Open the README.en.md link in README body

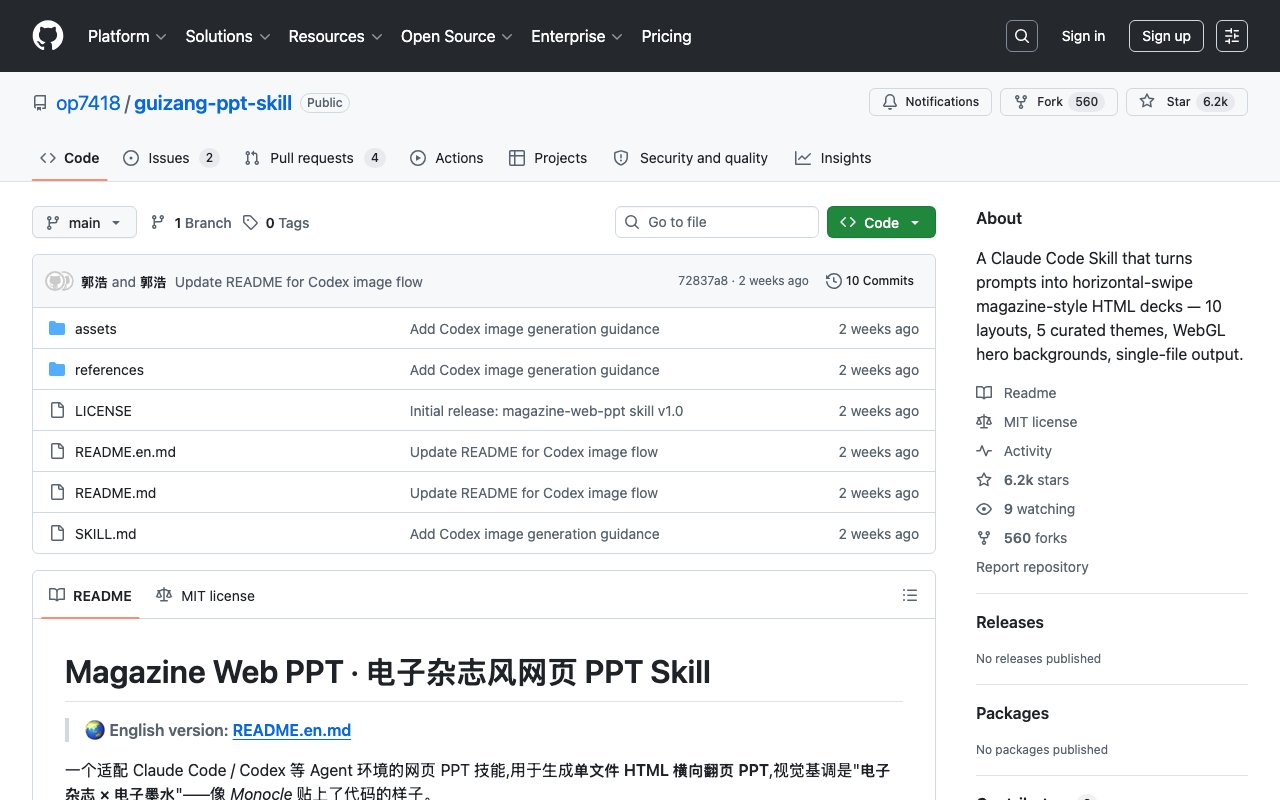click(292, 730)
